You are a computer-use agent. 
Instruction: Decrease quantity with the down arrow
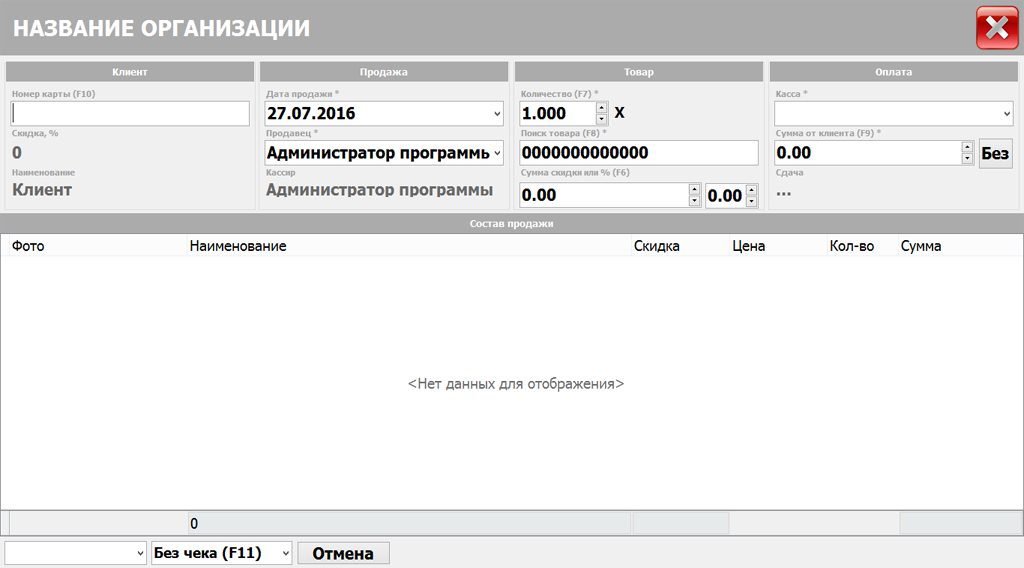click(x=601, y=119)
